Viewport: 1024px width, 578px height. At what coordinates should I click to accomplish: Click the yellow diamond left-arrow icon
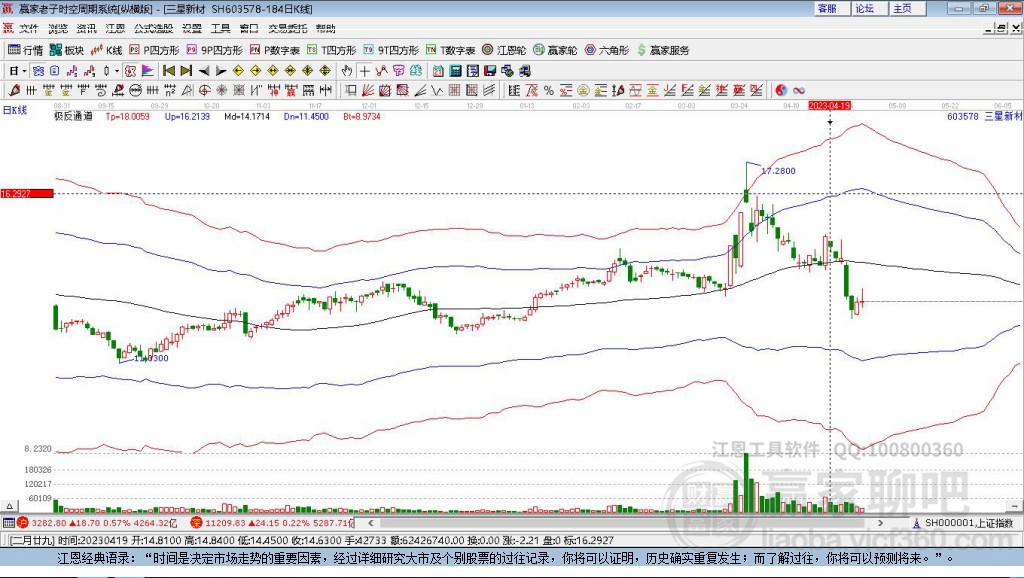coord(238,71)
